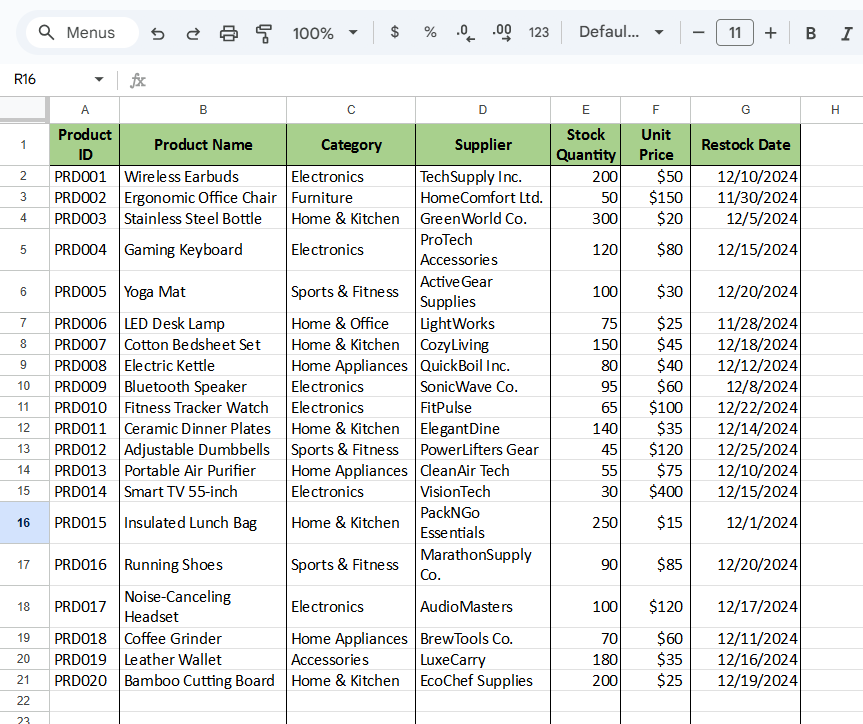Open the 100% zoom dropdown
The image size is (863, 724).
coord(325,34)
